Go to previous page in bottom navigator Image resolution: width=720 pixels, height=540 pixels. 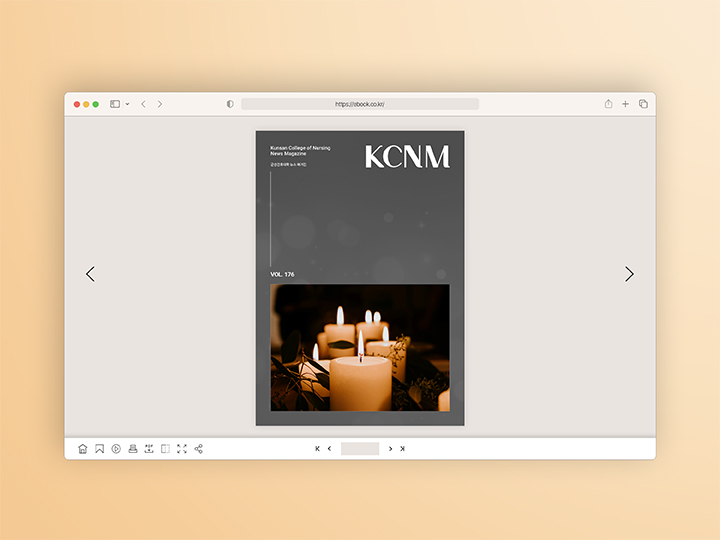[x=329, y=449]
